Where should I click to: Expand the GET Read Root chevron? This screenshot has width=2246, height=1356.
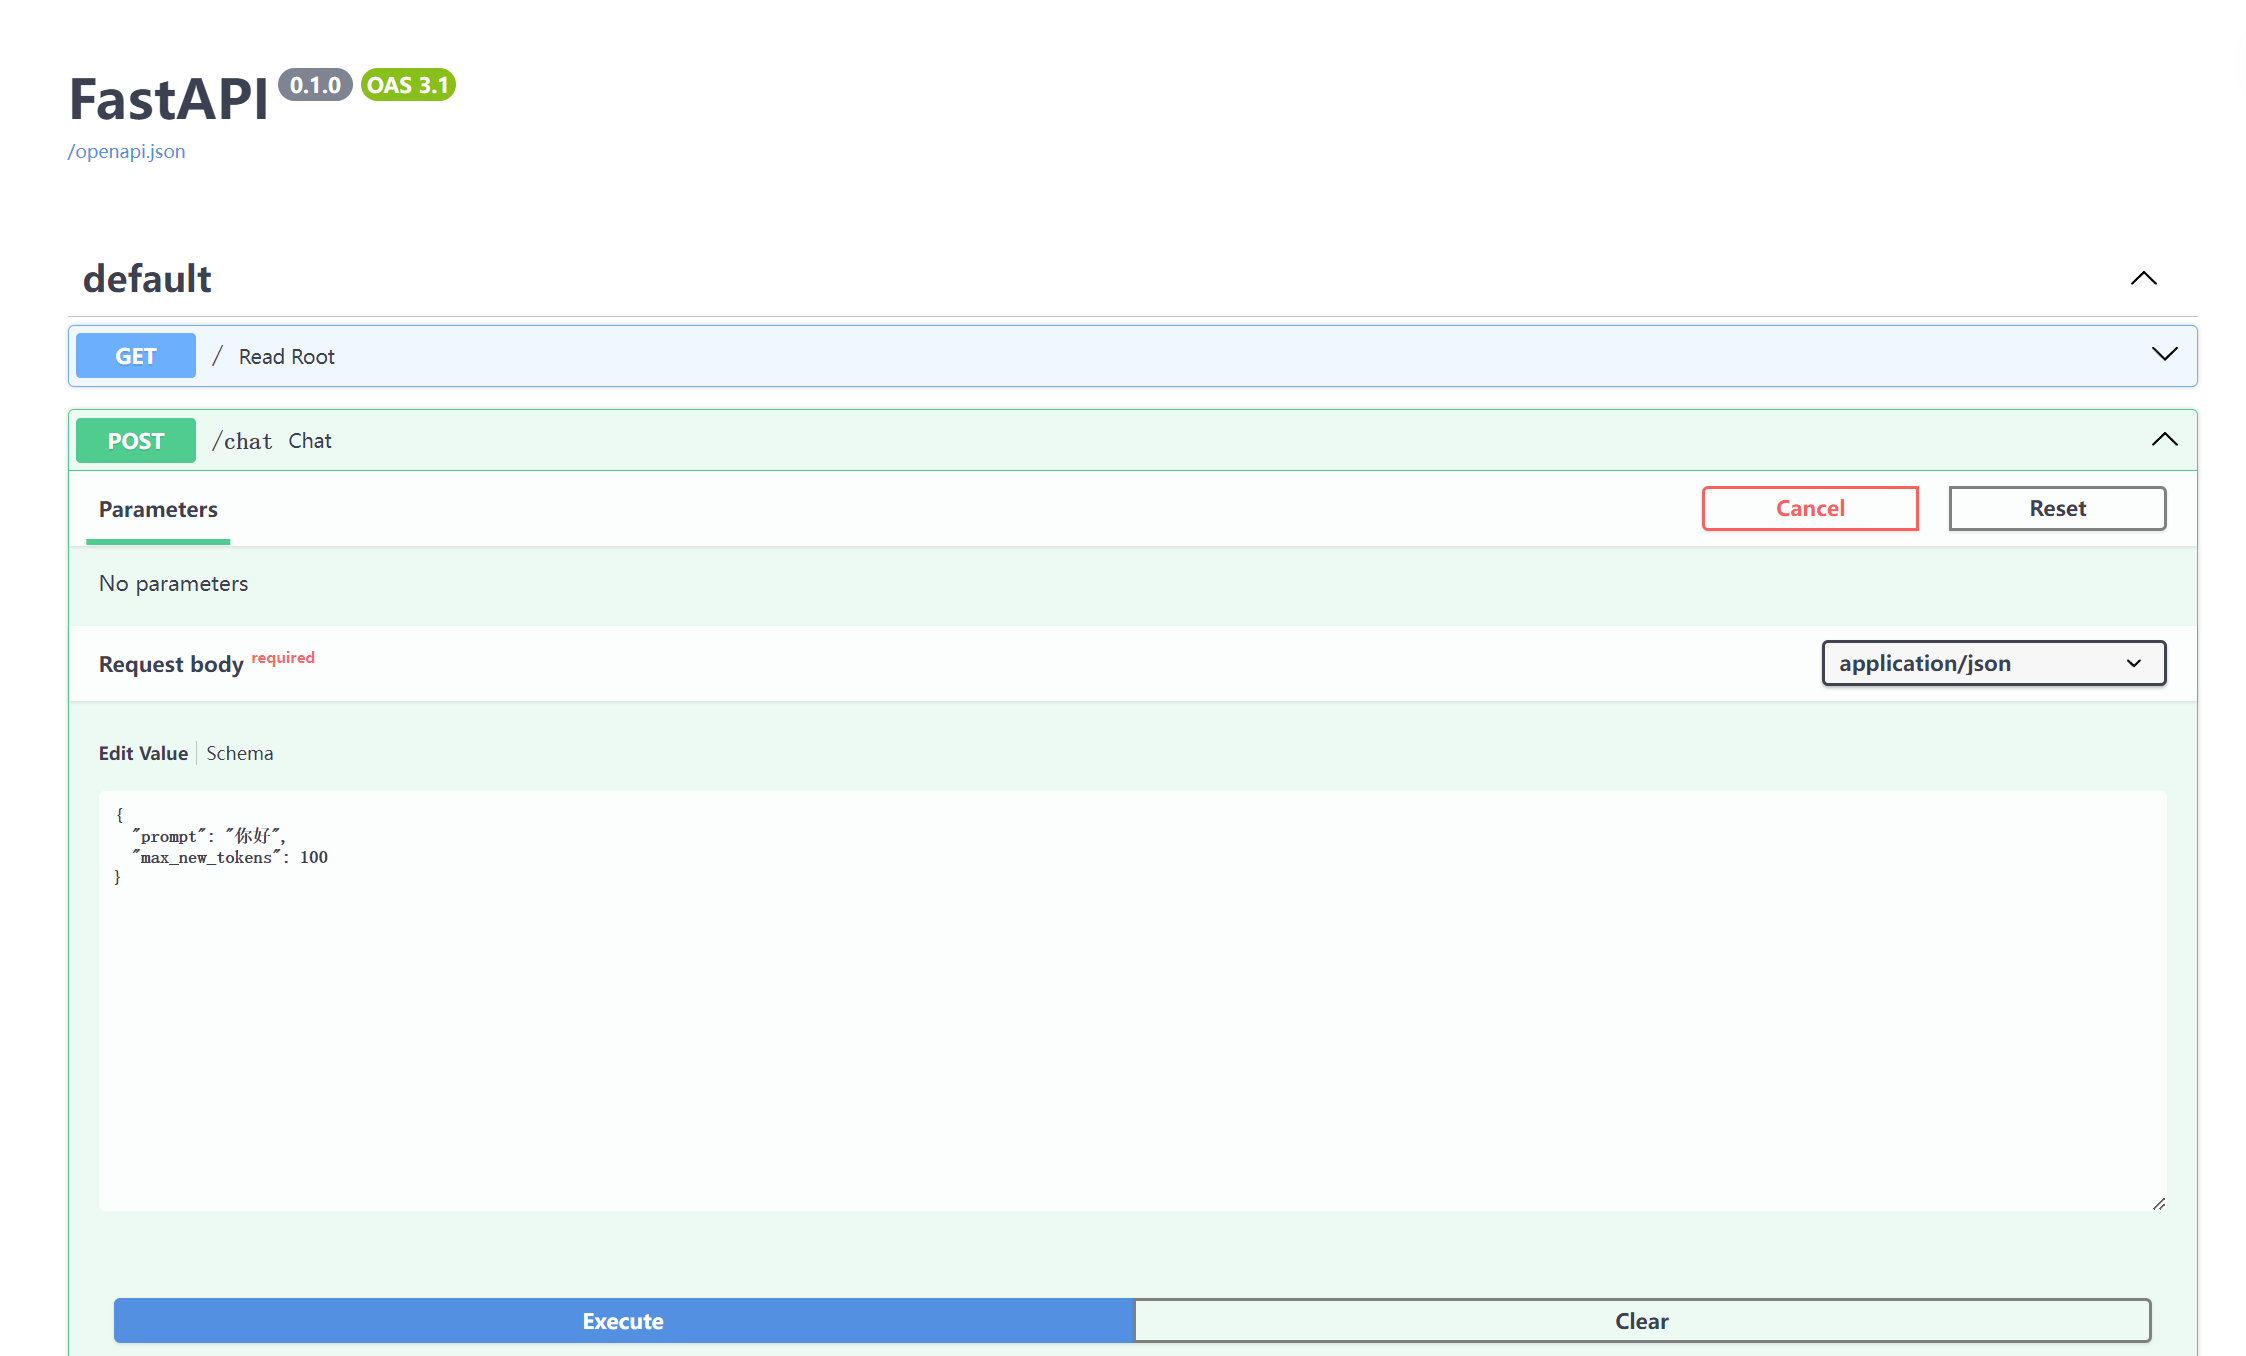coord(2164,355)
